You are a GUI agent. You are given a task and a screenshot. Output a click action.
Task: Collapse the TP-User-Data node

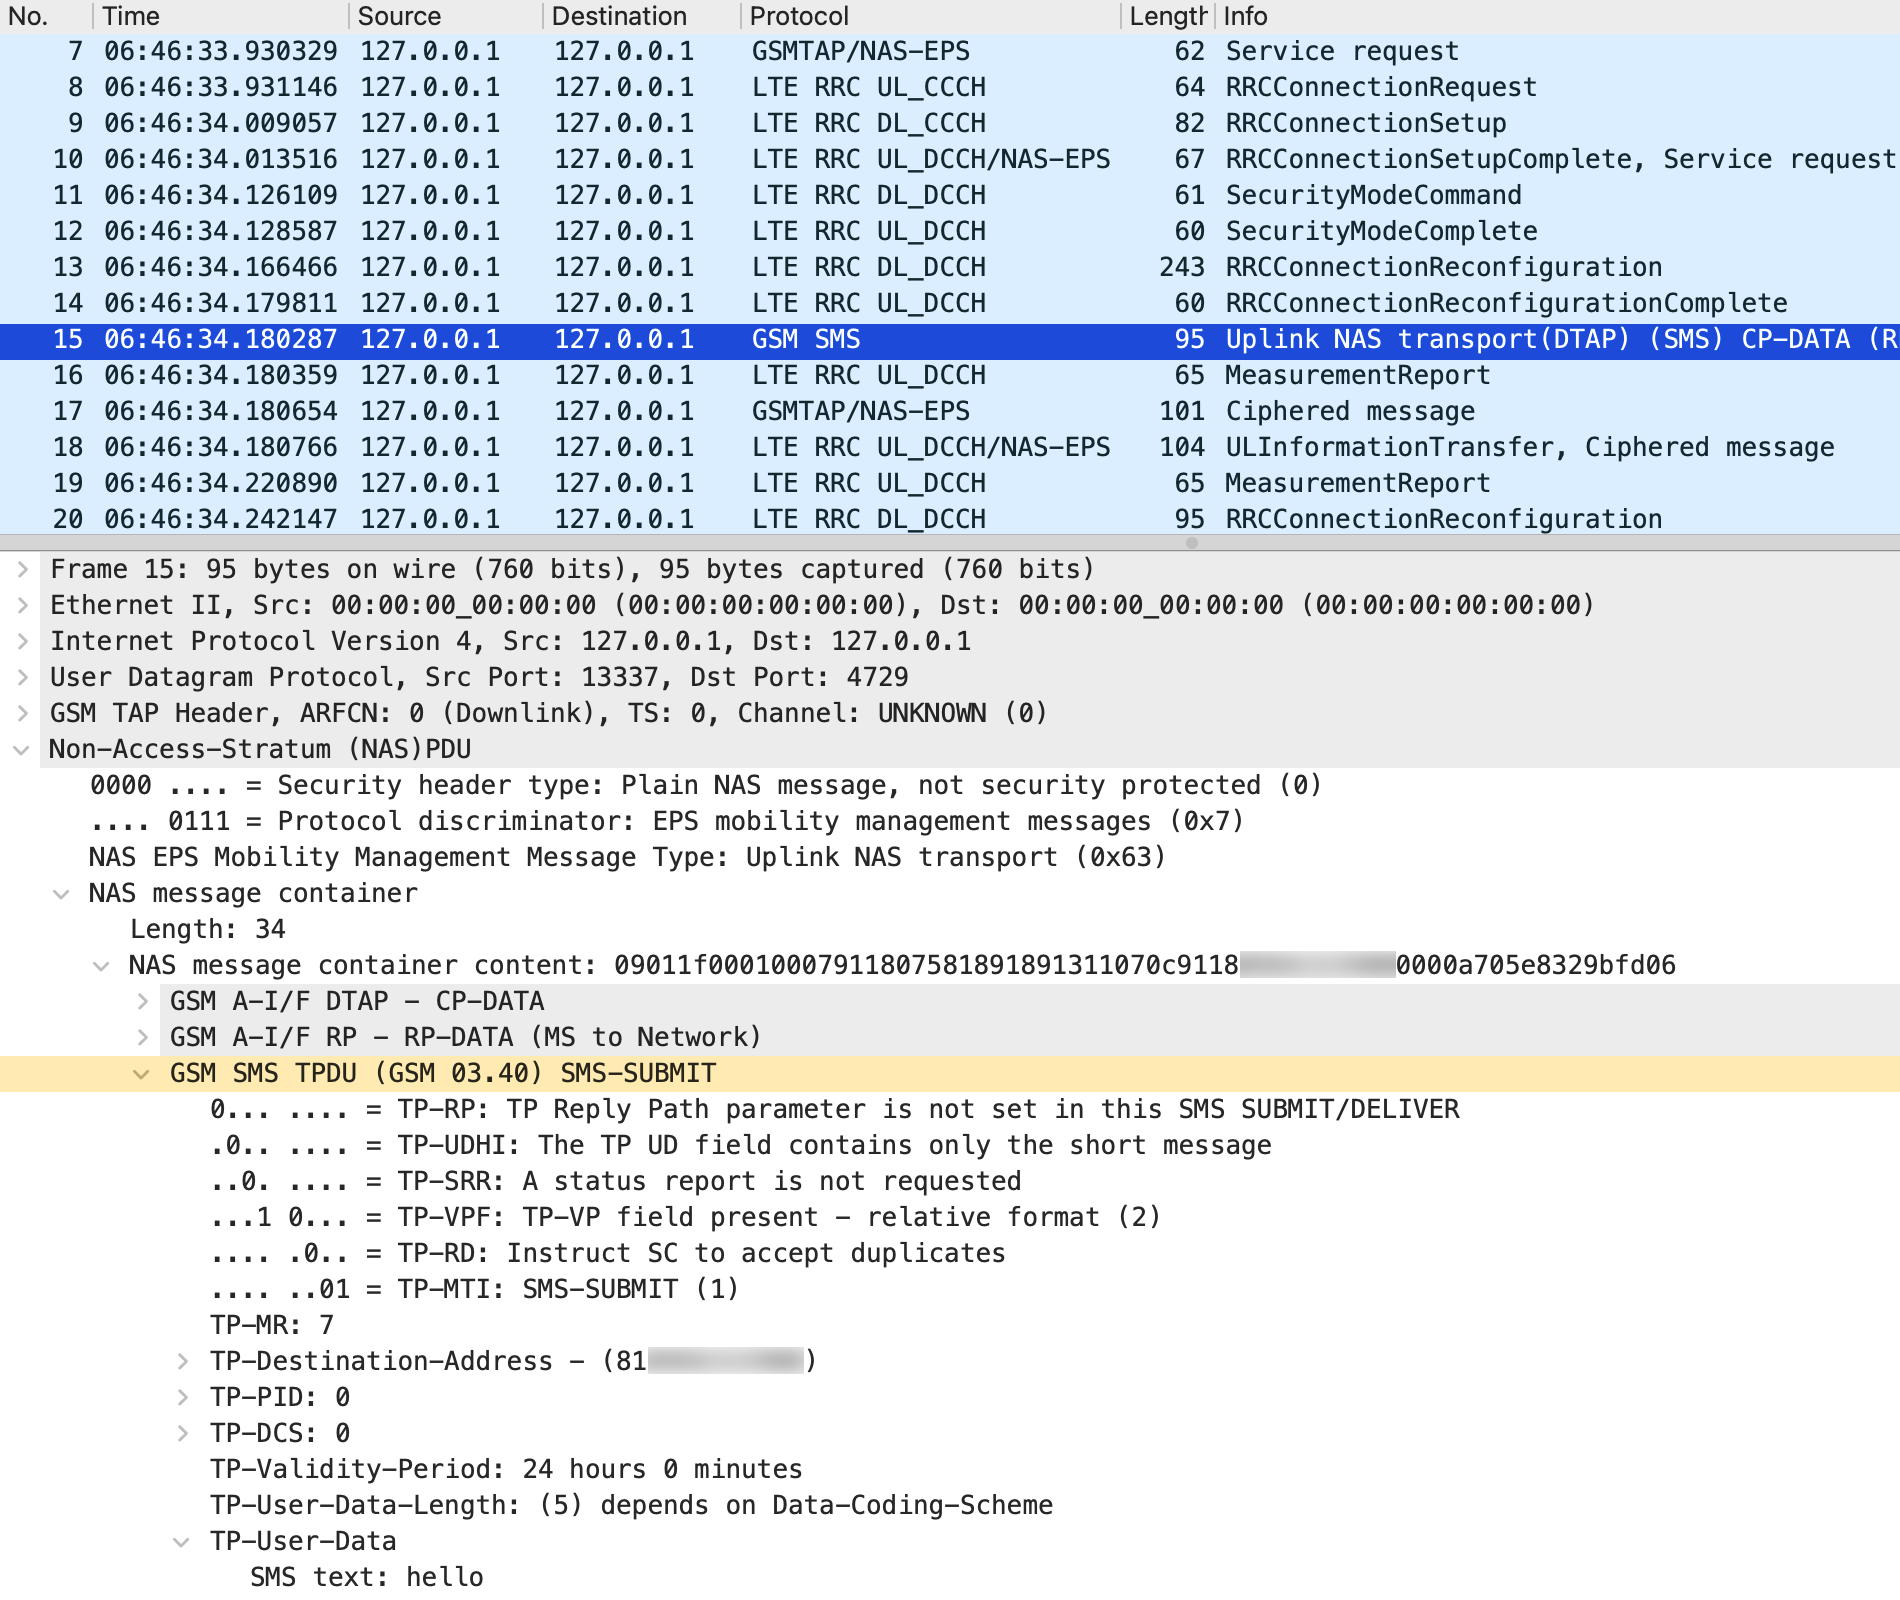182,1542
